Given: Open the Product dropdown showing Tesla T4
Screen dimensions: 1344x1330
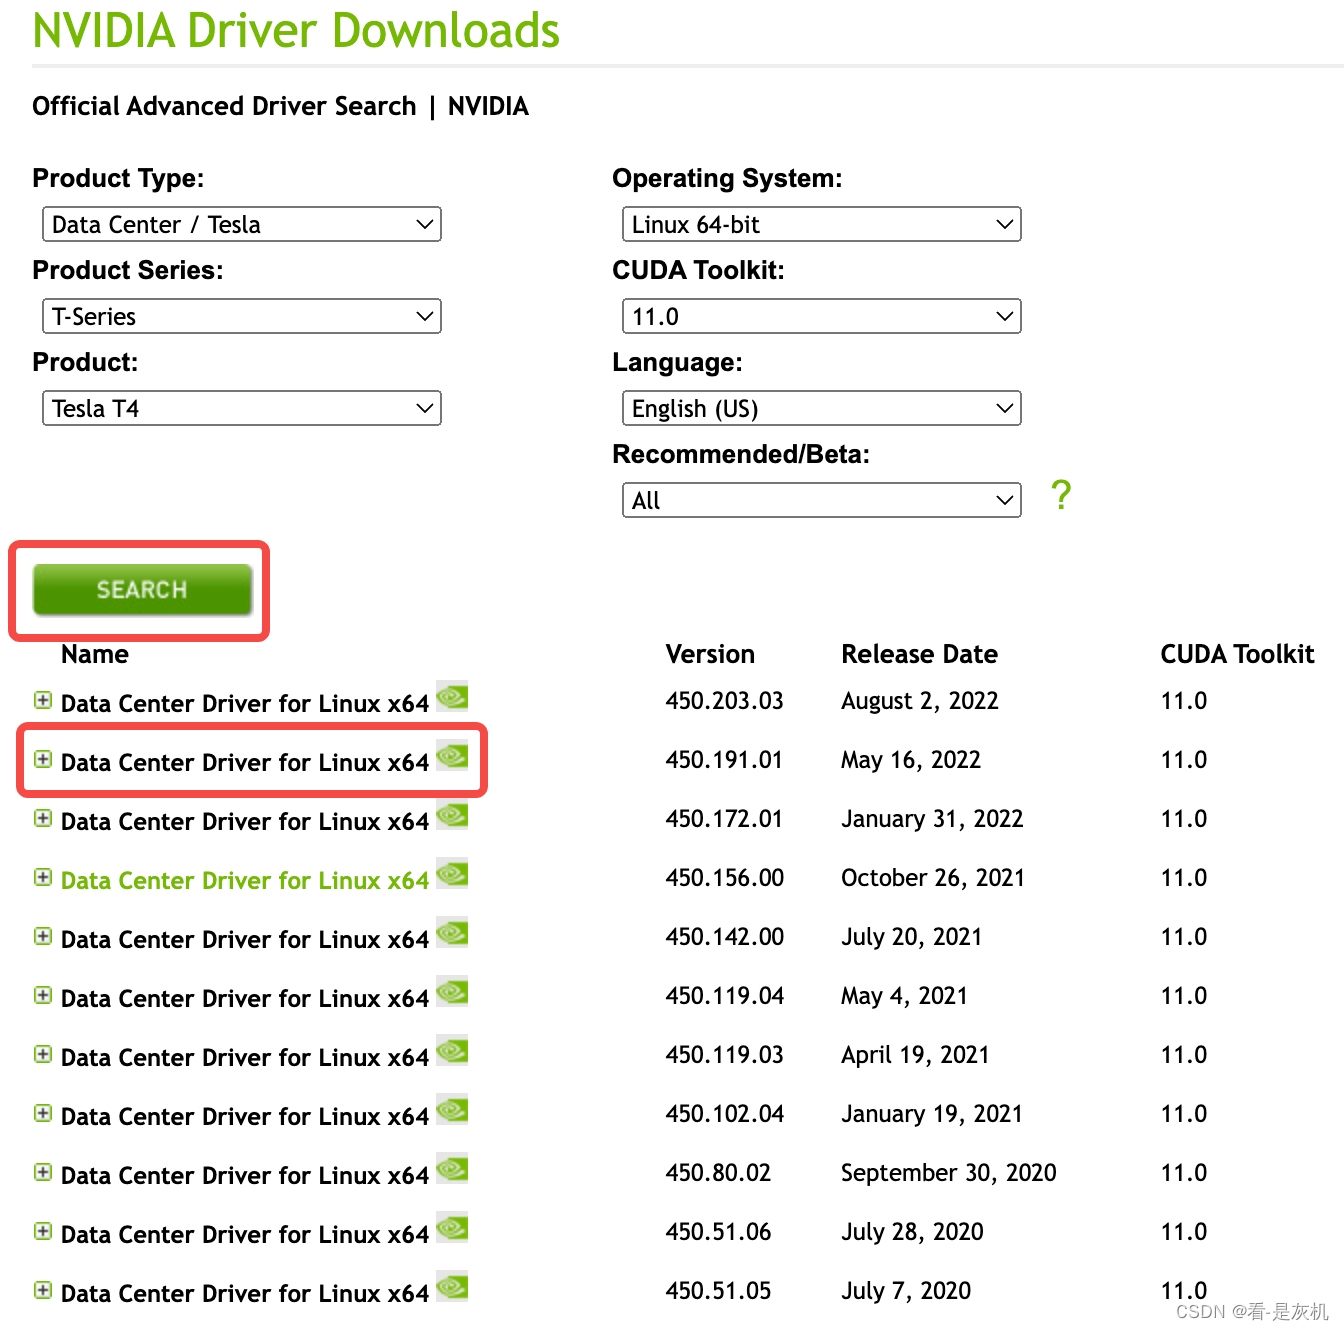Looking at the screenshot, I should click(x=241, y=408).
